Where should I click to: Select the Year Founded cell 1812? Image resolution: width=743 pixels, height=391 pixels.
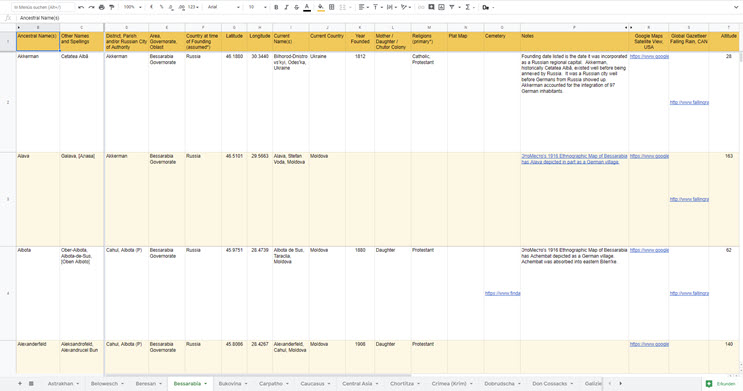[360, 102]
